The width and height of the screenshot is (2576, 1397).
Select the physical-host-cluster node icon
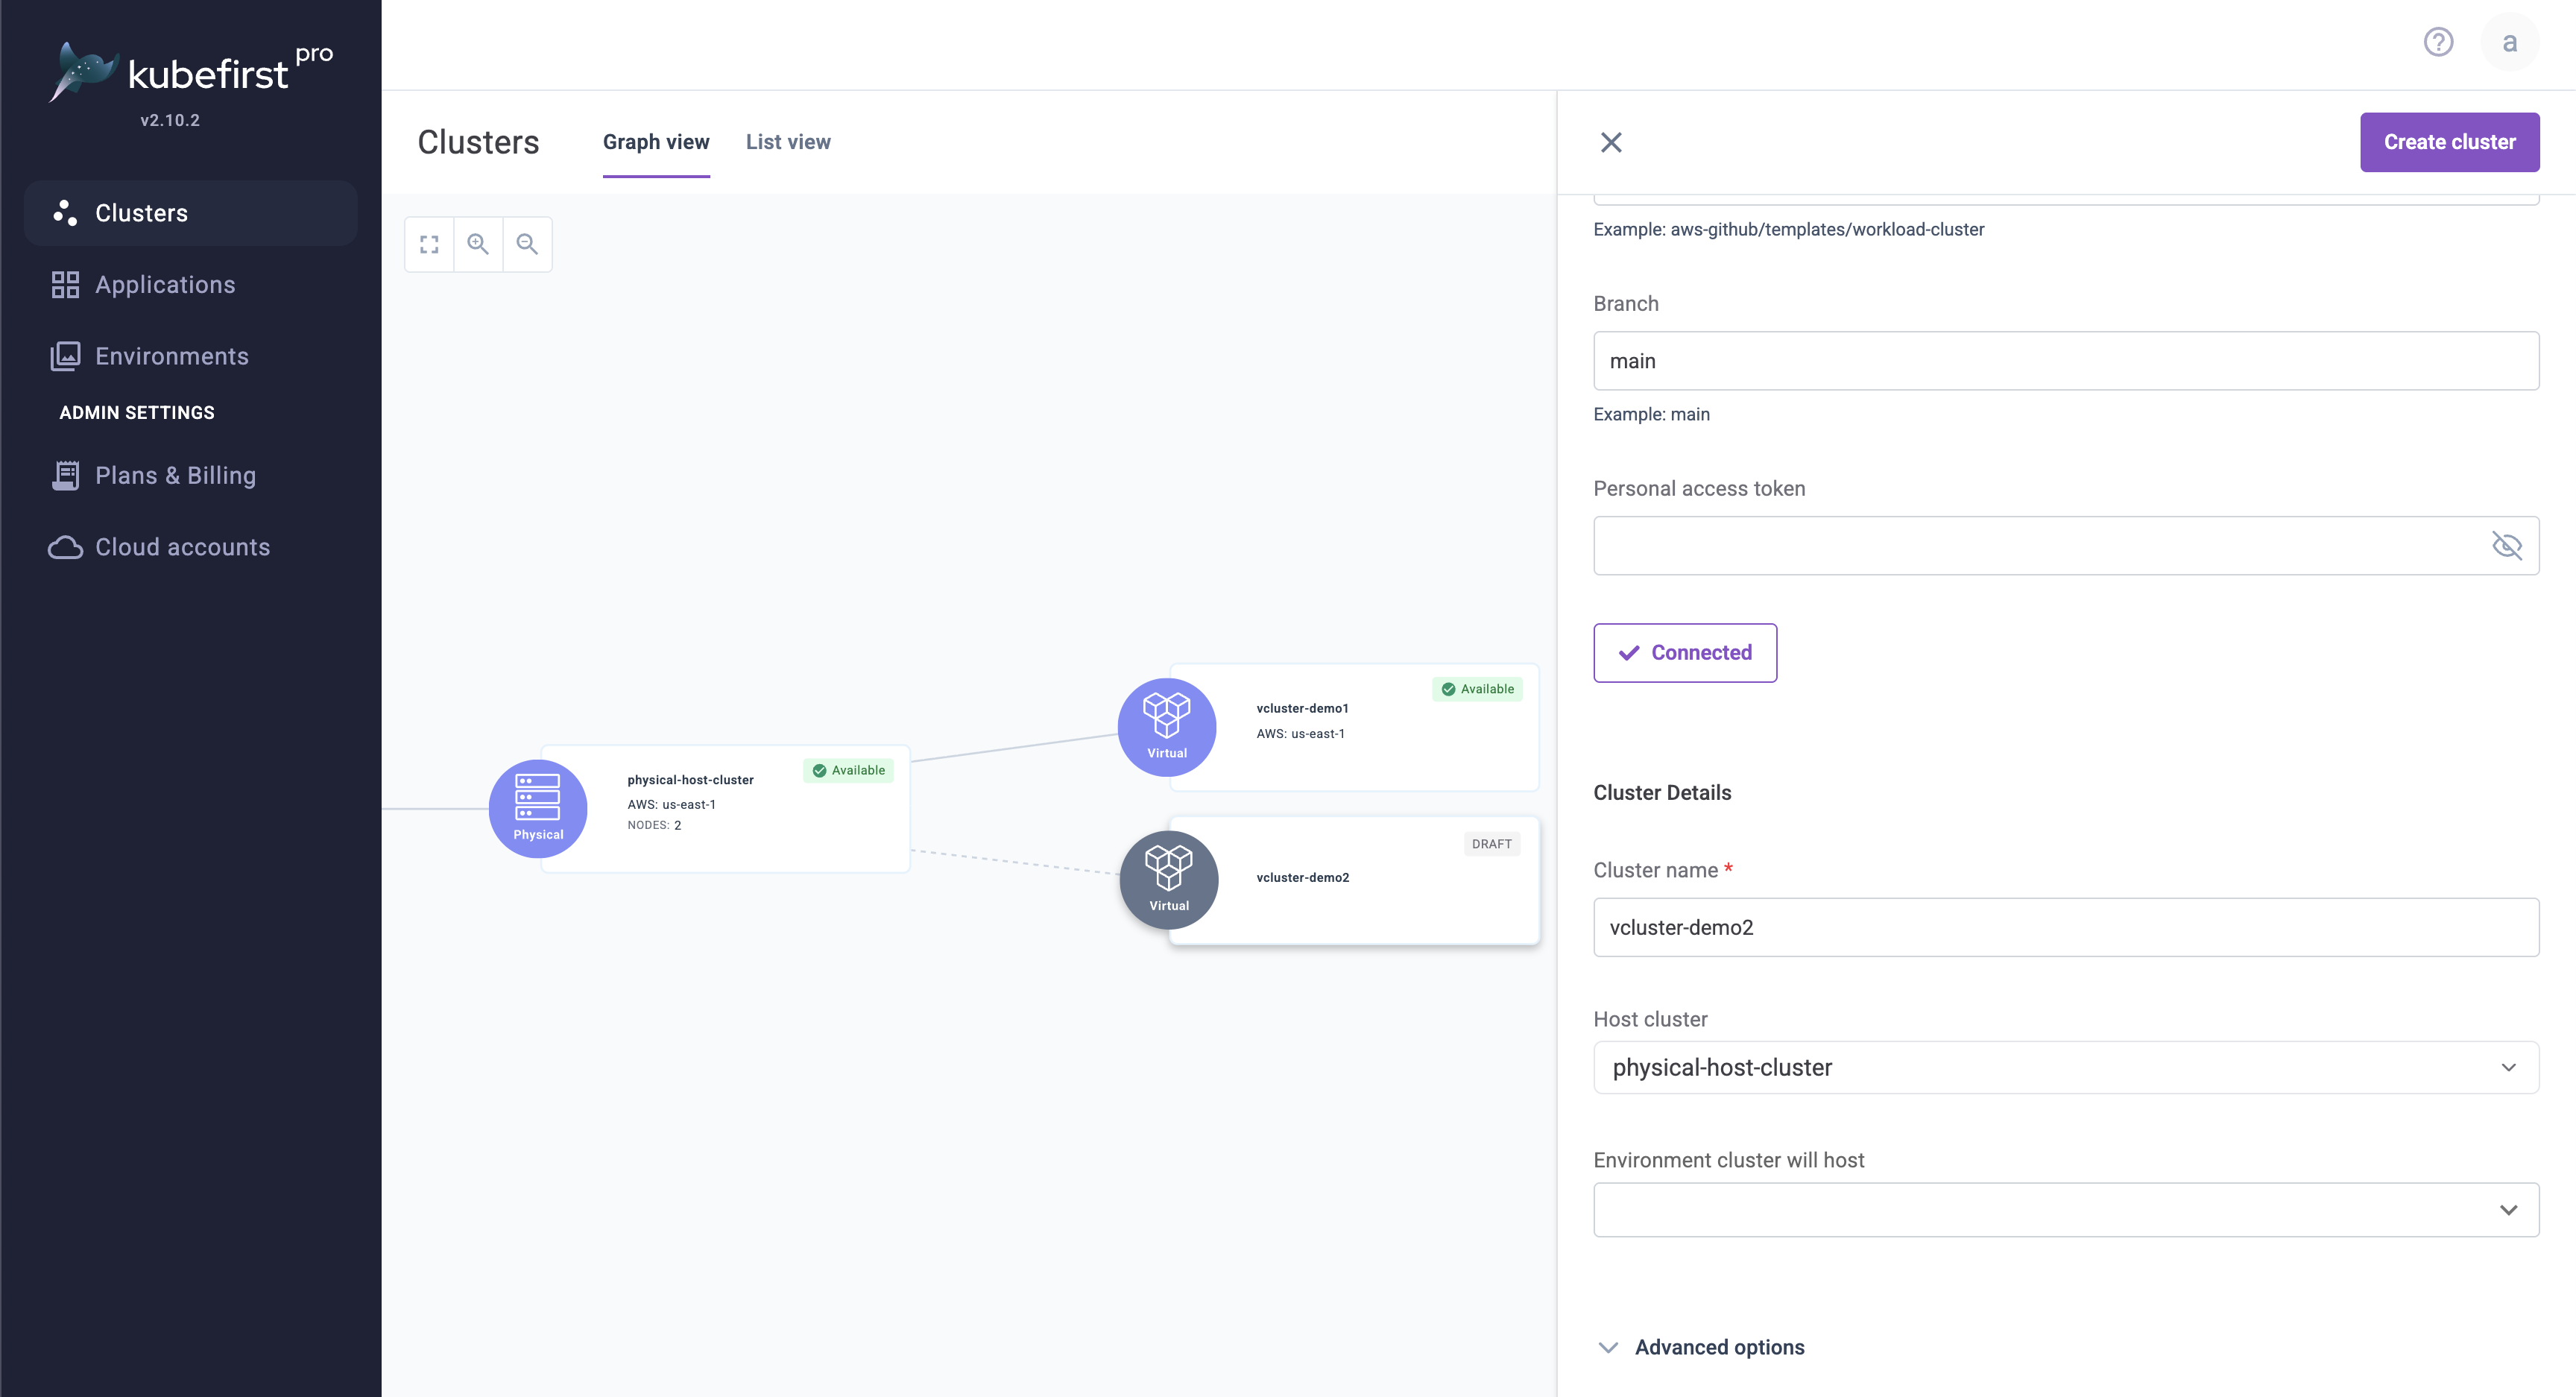pos(538,808)
